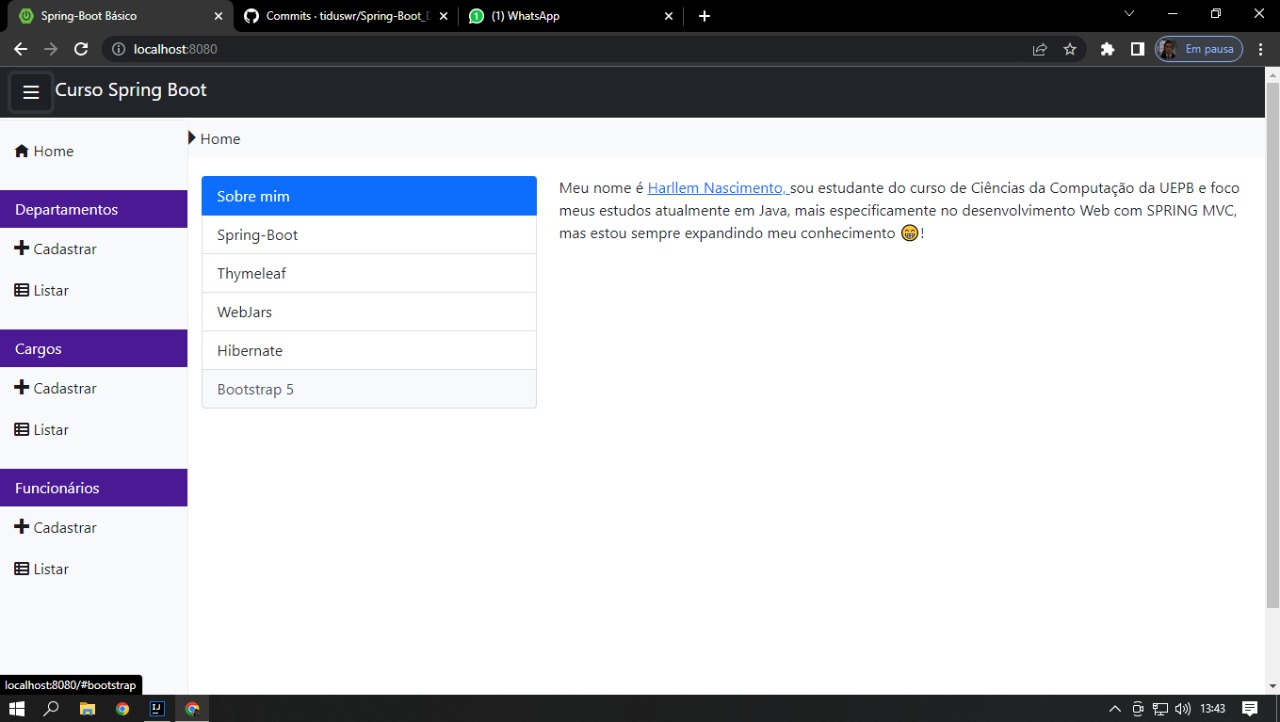Screen dimensions: 1280x722
Task: Open Chrome from the taskbar
Action: [x=192, y=709]
